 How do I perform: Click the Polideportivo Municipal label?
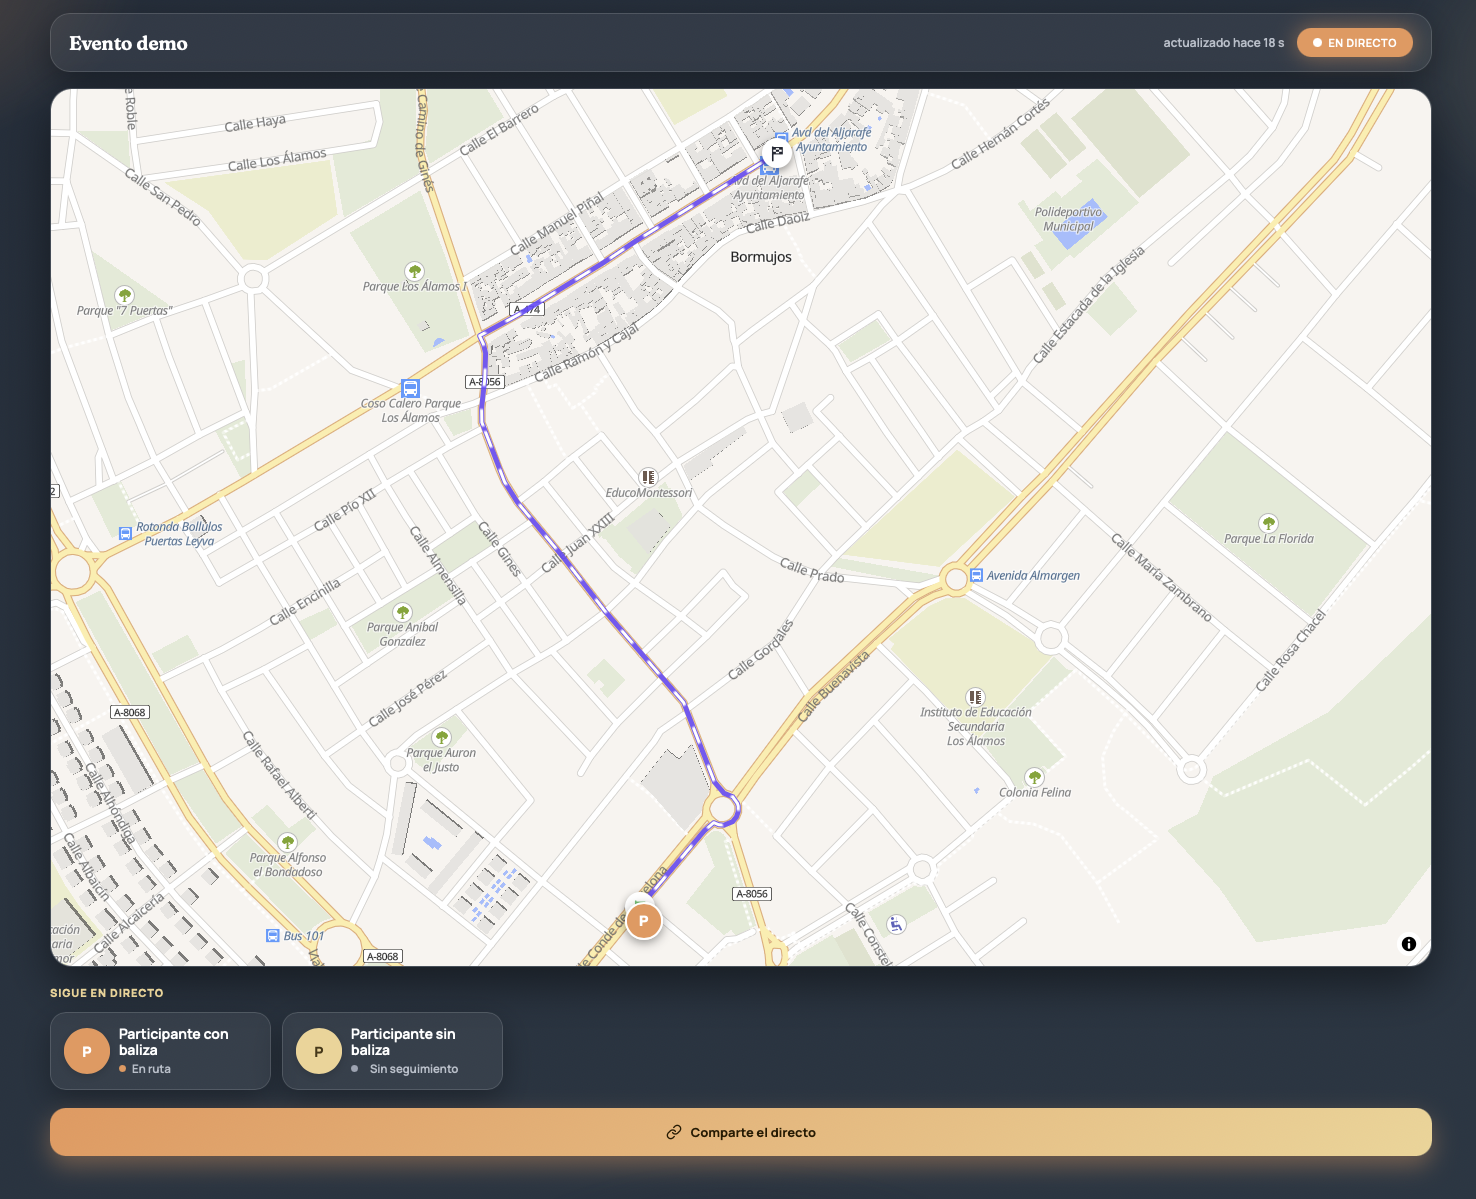tap(1068, 219)
